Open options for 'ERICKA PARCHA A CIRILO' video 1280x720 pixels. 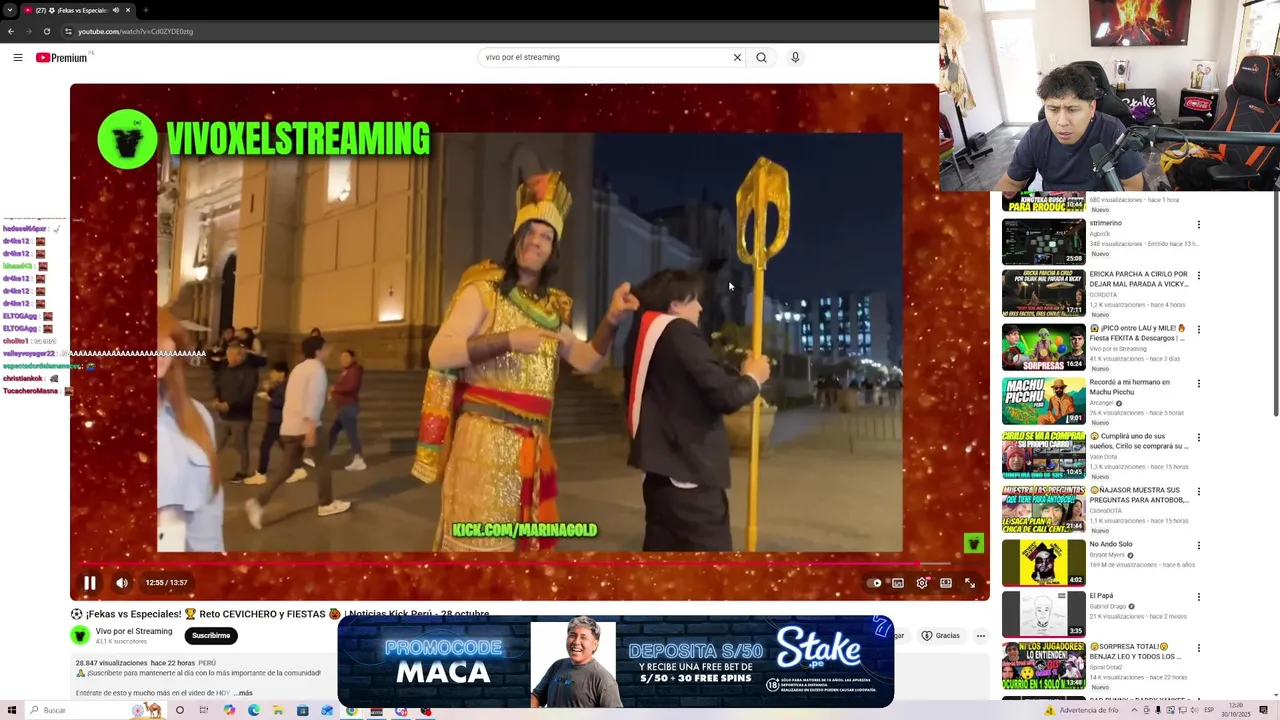click(1198, 275)
